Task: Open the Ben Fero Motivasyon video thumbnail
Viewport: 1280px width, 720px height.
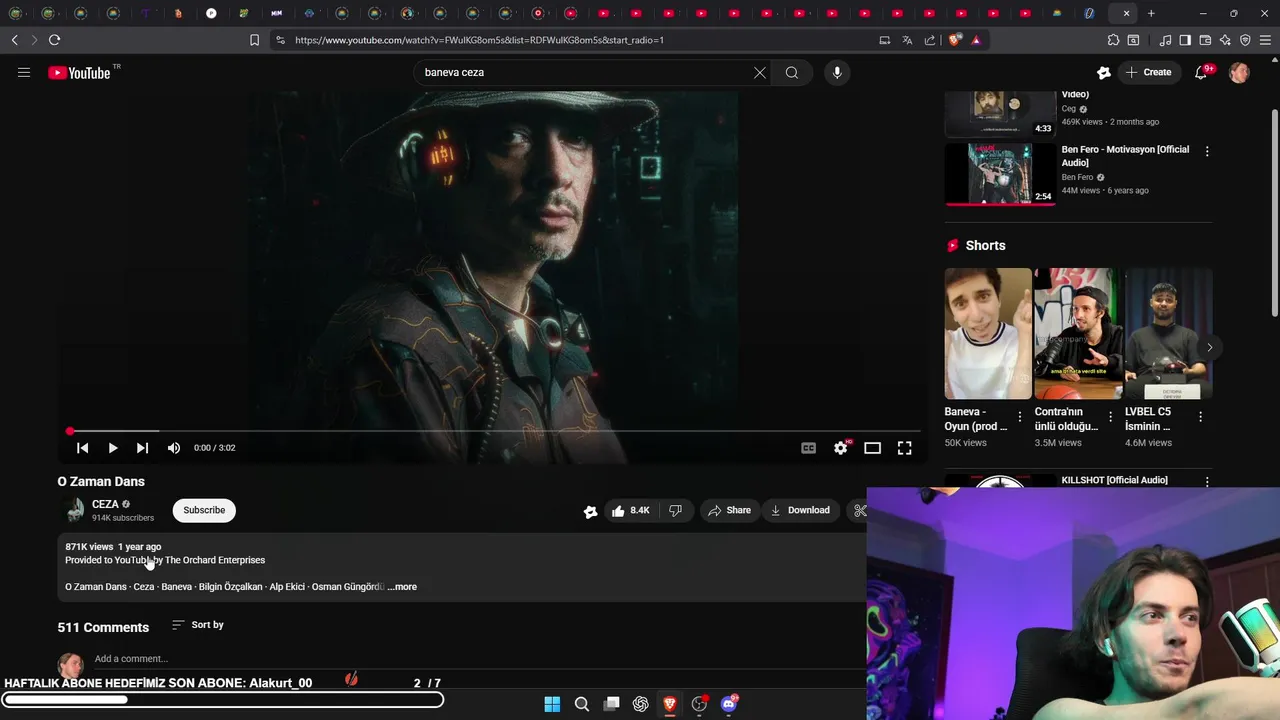Action: (x=1000, y=174)
